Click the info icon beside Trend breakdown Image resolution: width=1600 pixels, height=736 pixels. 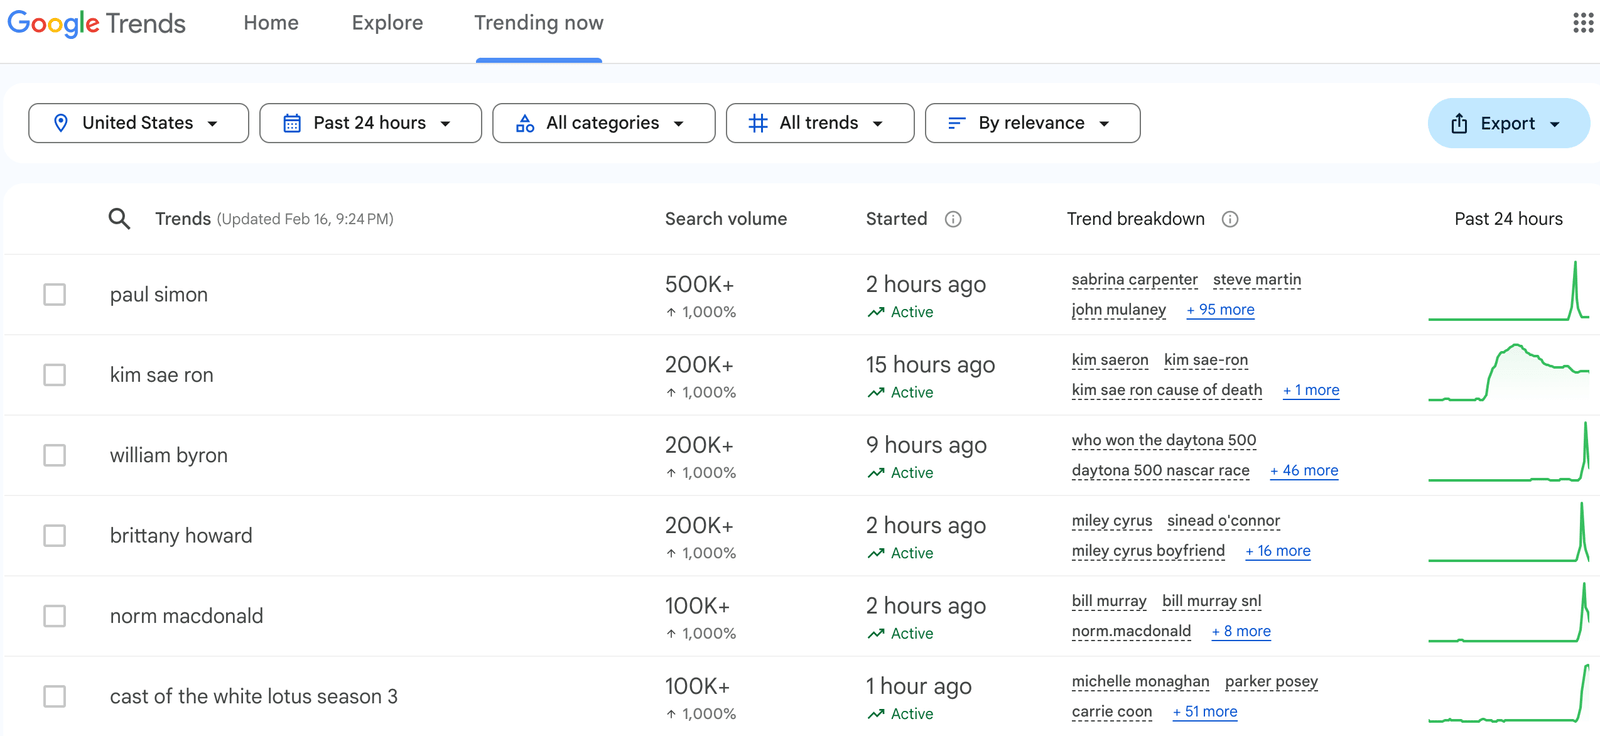1230,219
